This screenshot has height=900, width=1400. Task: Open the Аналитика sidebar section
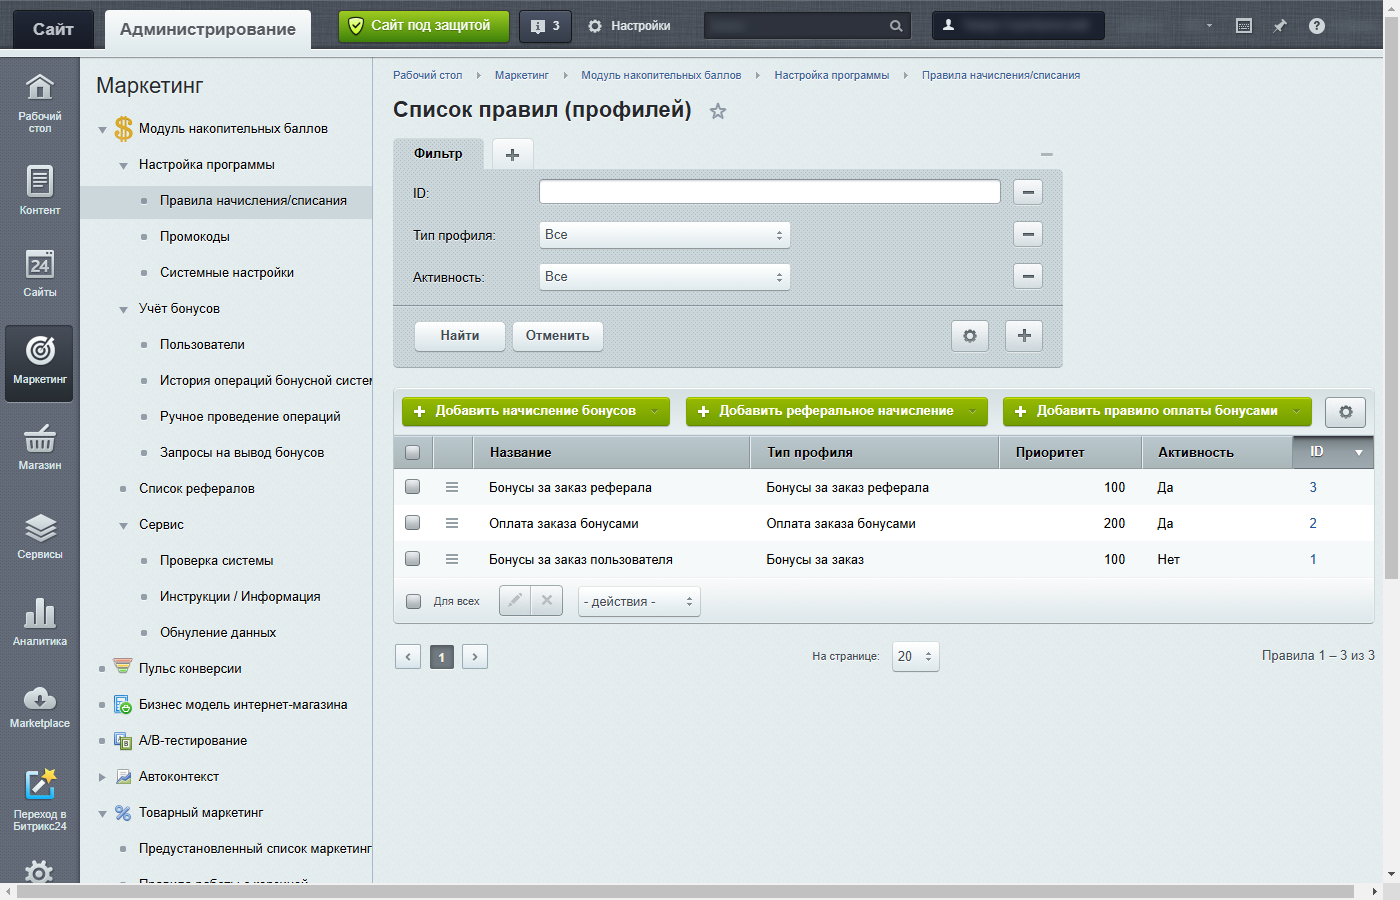[39, 622]
